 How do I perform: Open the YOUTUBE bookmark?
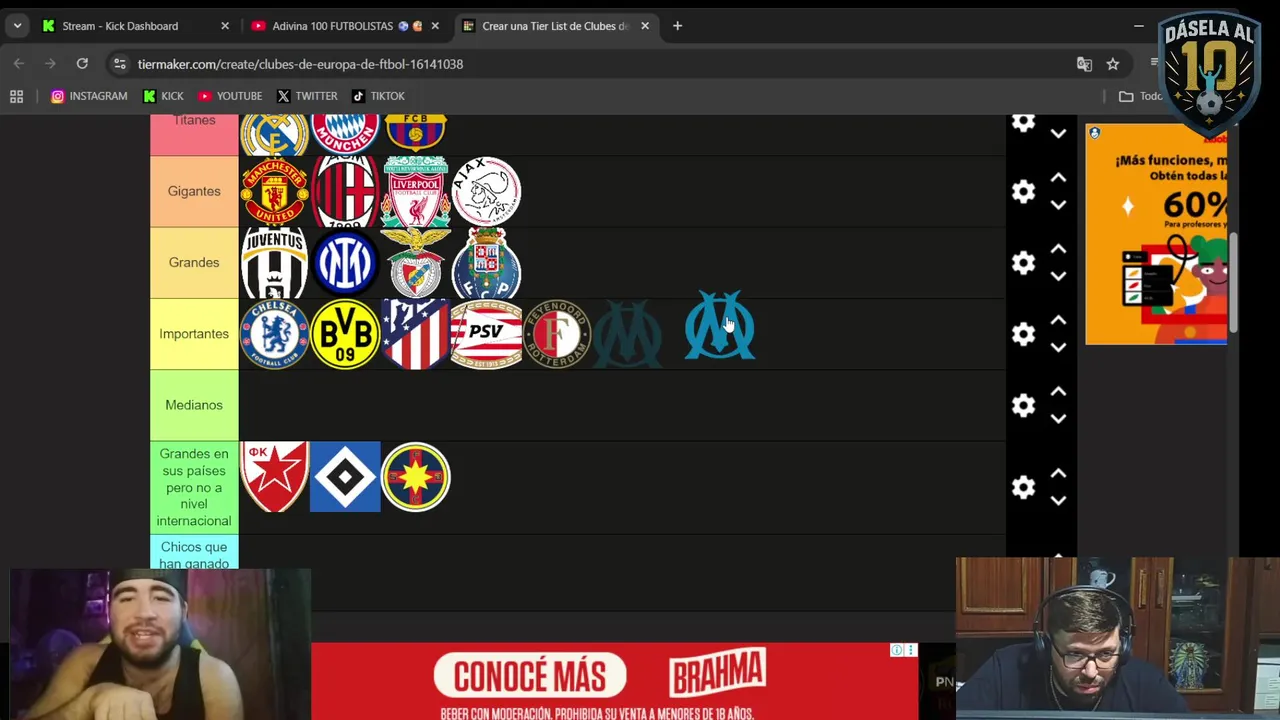point(230,96)
